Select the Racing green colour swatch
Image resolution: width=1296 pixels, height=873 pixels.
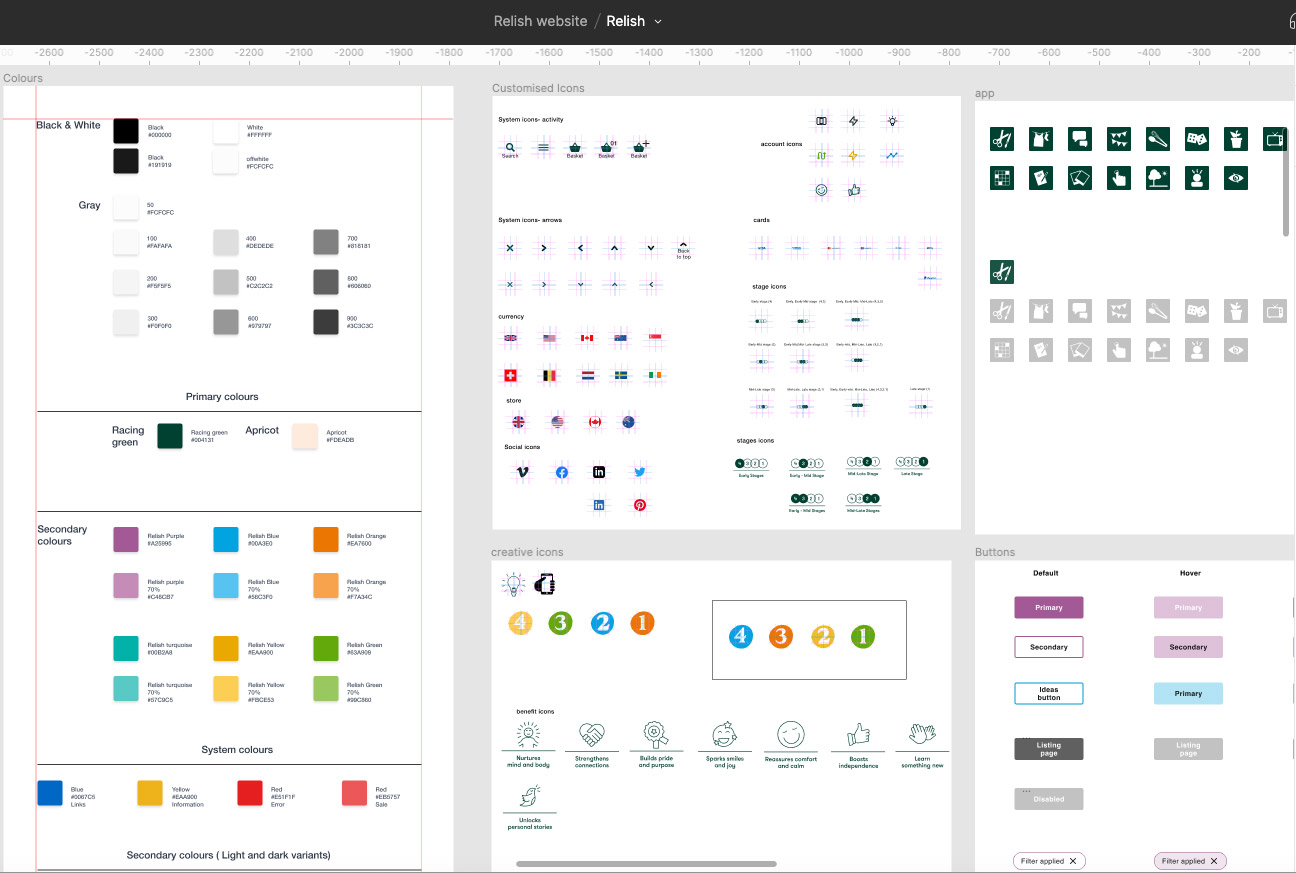coord(170,435)
